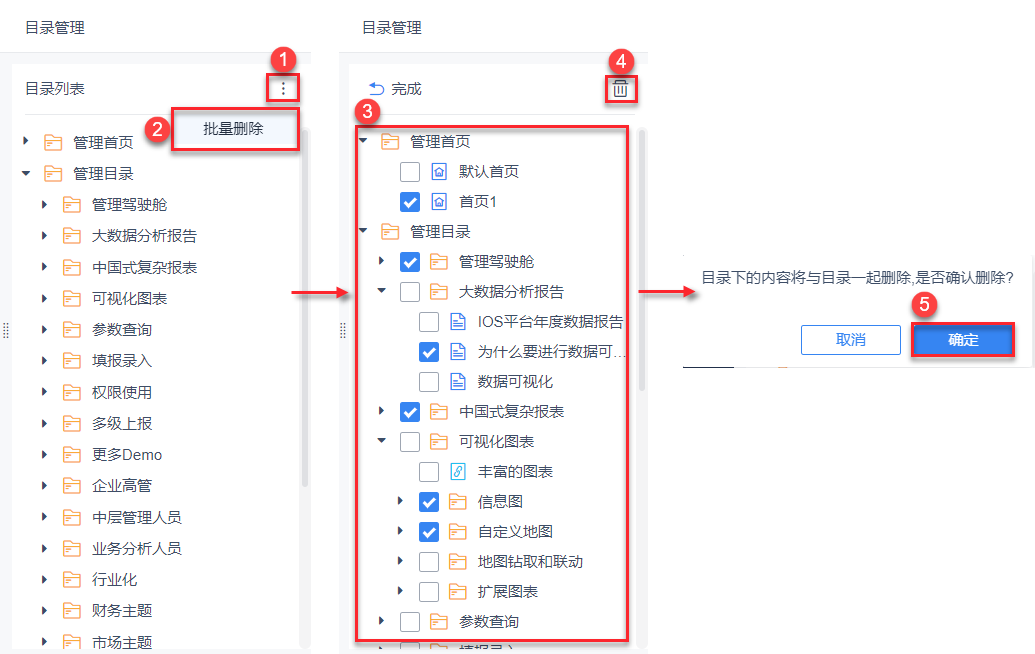
Task: Collapse 管理目录 in the left list
Action: click(x=26, y=173)
